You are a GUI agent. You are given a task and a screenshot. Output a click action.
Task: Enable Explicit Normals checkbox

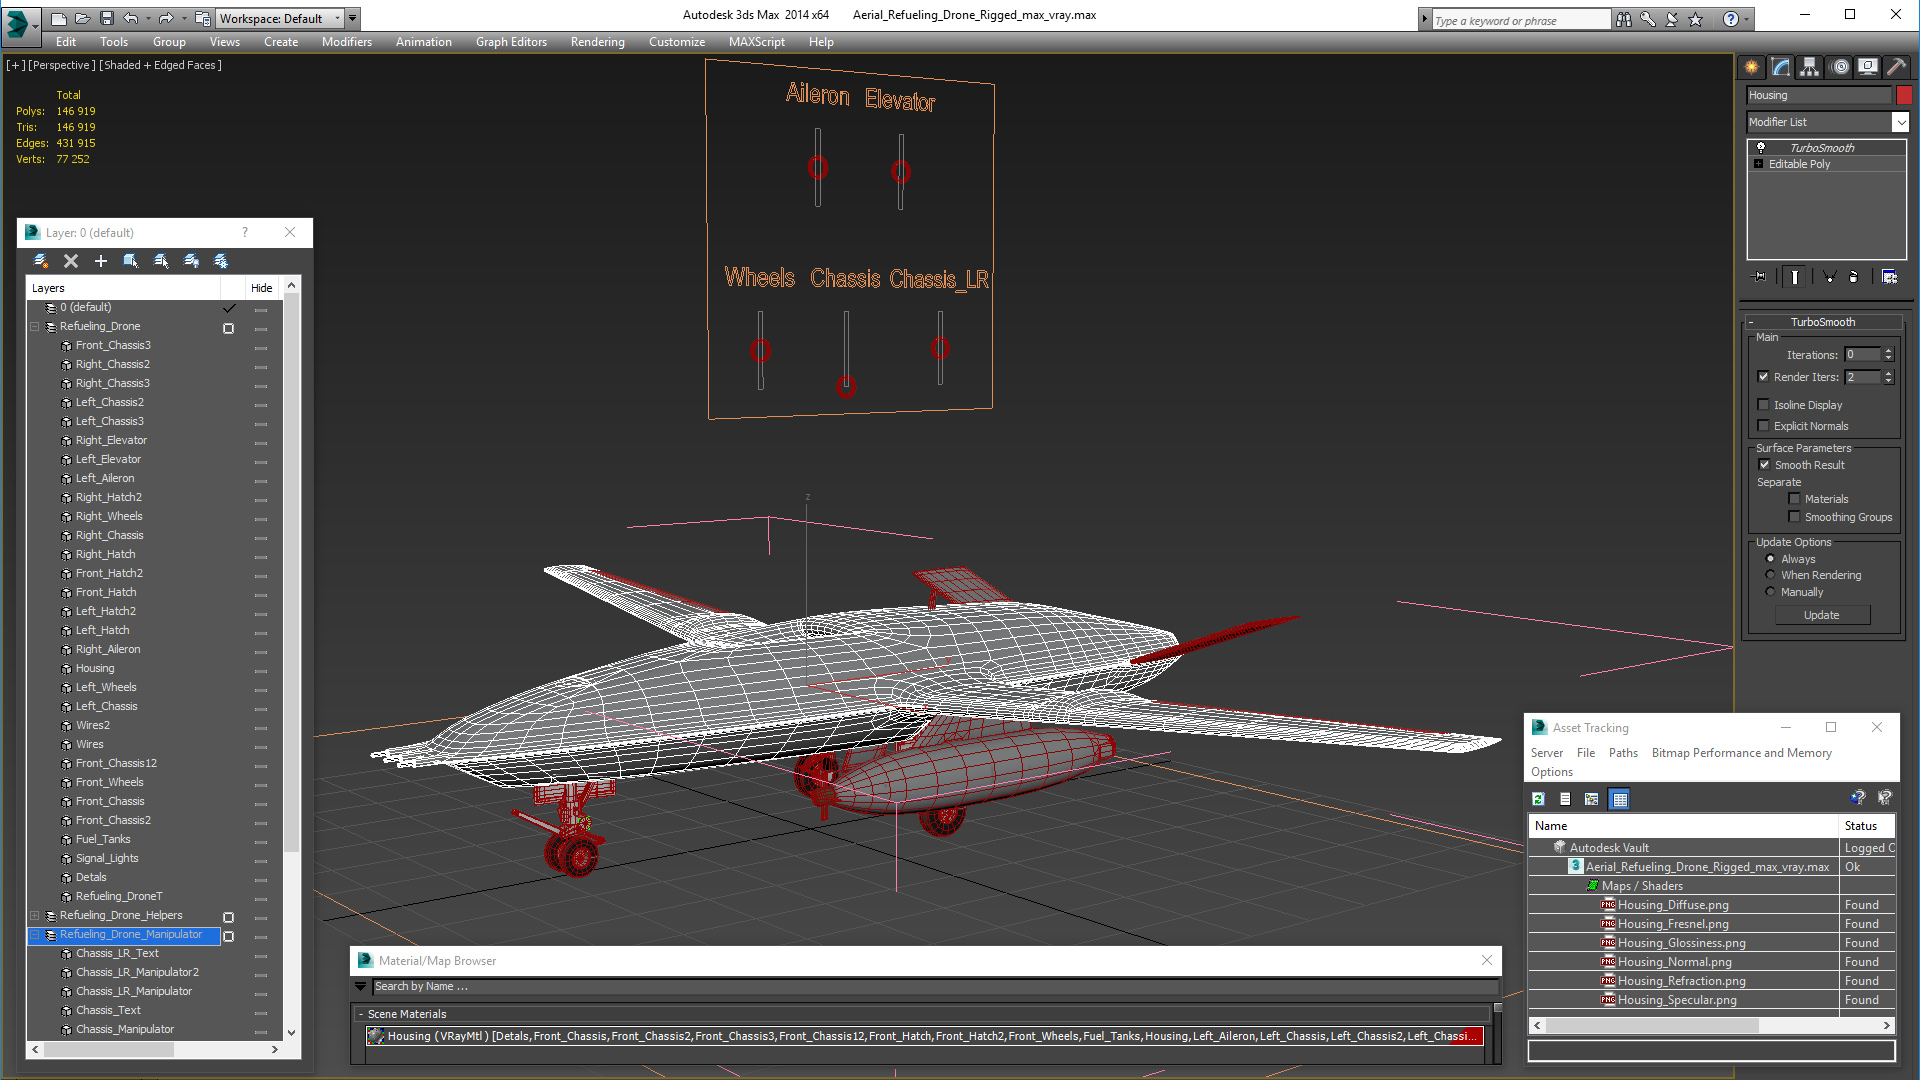1764,426
